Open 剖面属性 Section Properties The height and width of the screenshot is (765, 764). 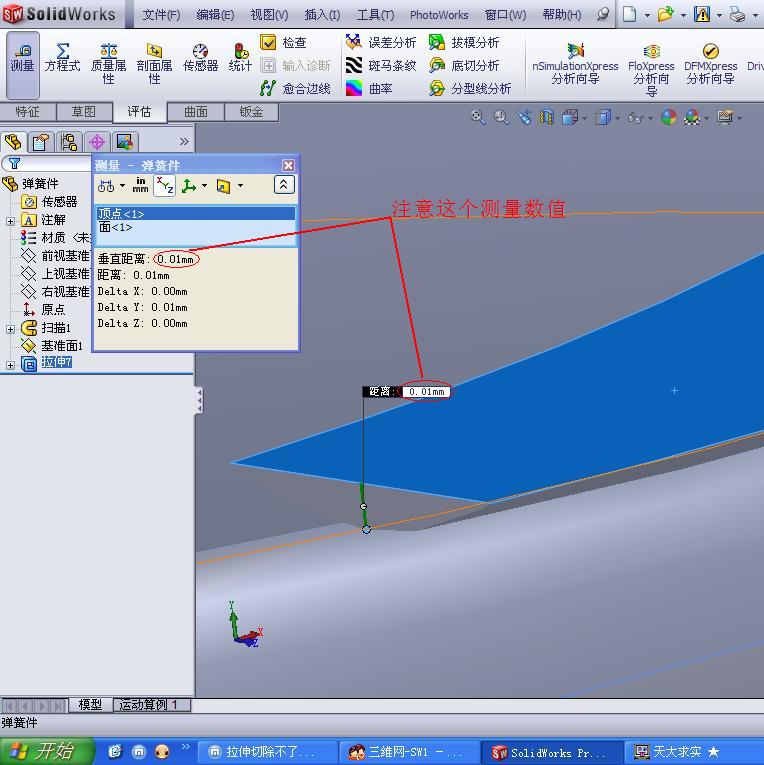pyautogui.click(x=154, y=64)
